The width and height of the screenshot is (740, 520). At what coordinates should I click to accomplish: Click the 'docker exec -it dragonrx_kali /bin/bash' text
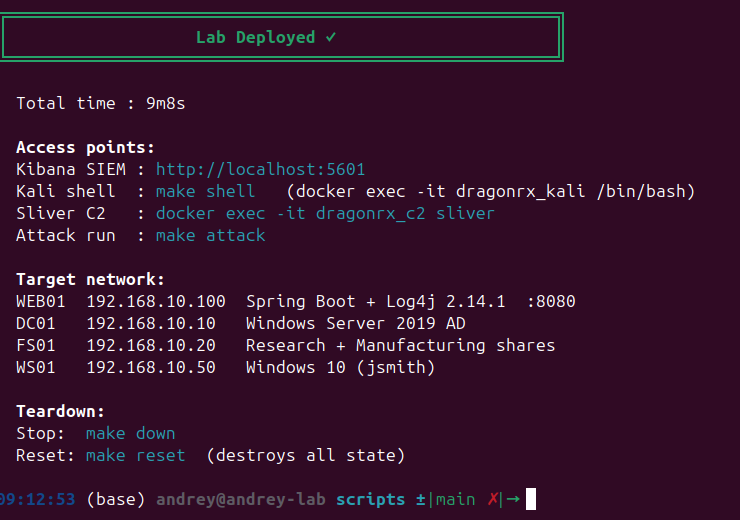[x=490, y=191]
